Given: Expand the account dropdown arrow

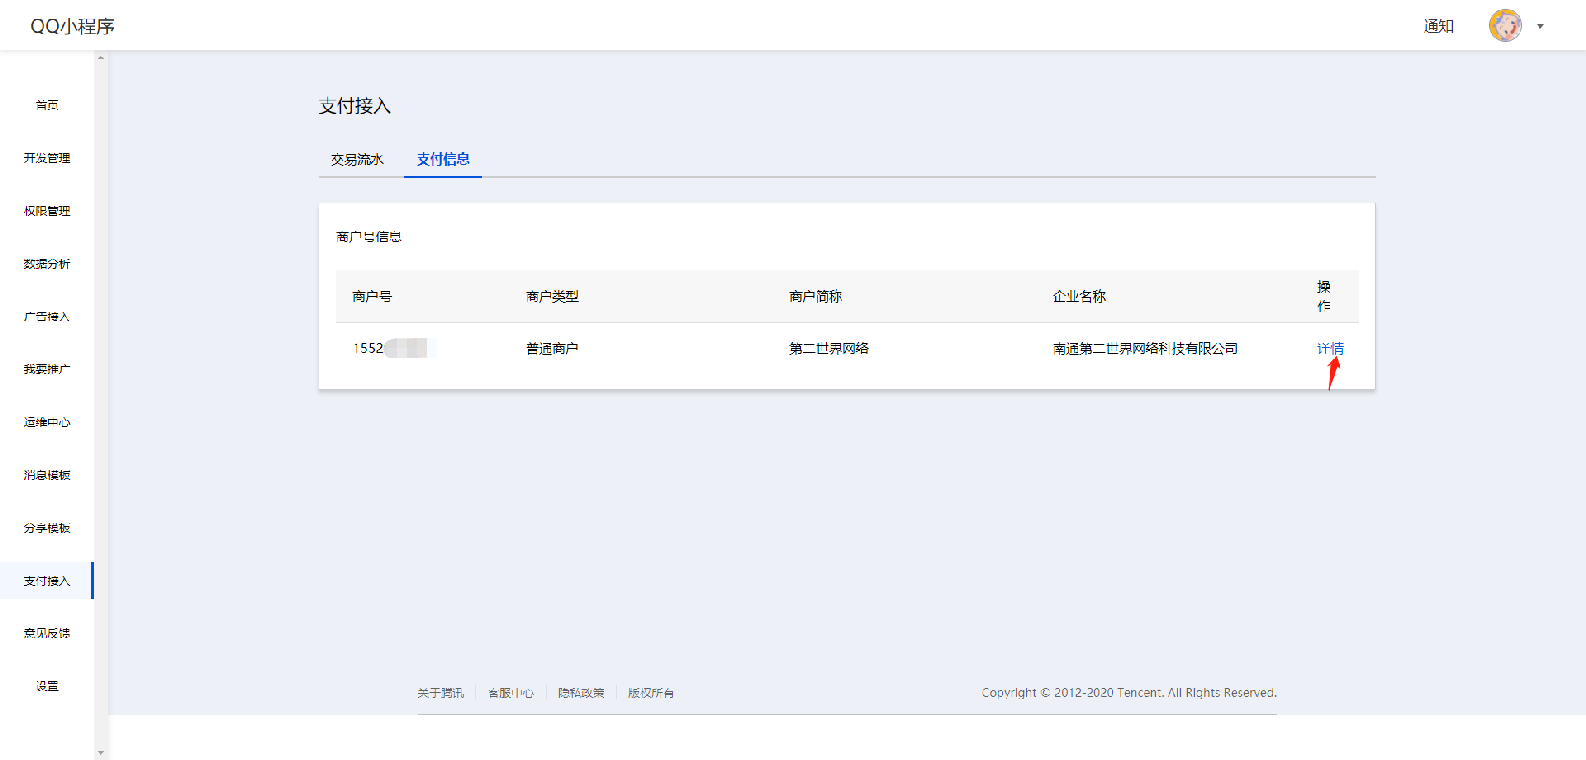Looking at the screenshot, I should [1540, 27].
